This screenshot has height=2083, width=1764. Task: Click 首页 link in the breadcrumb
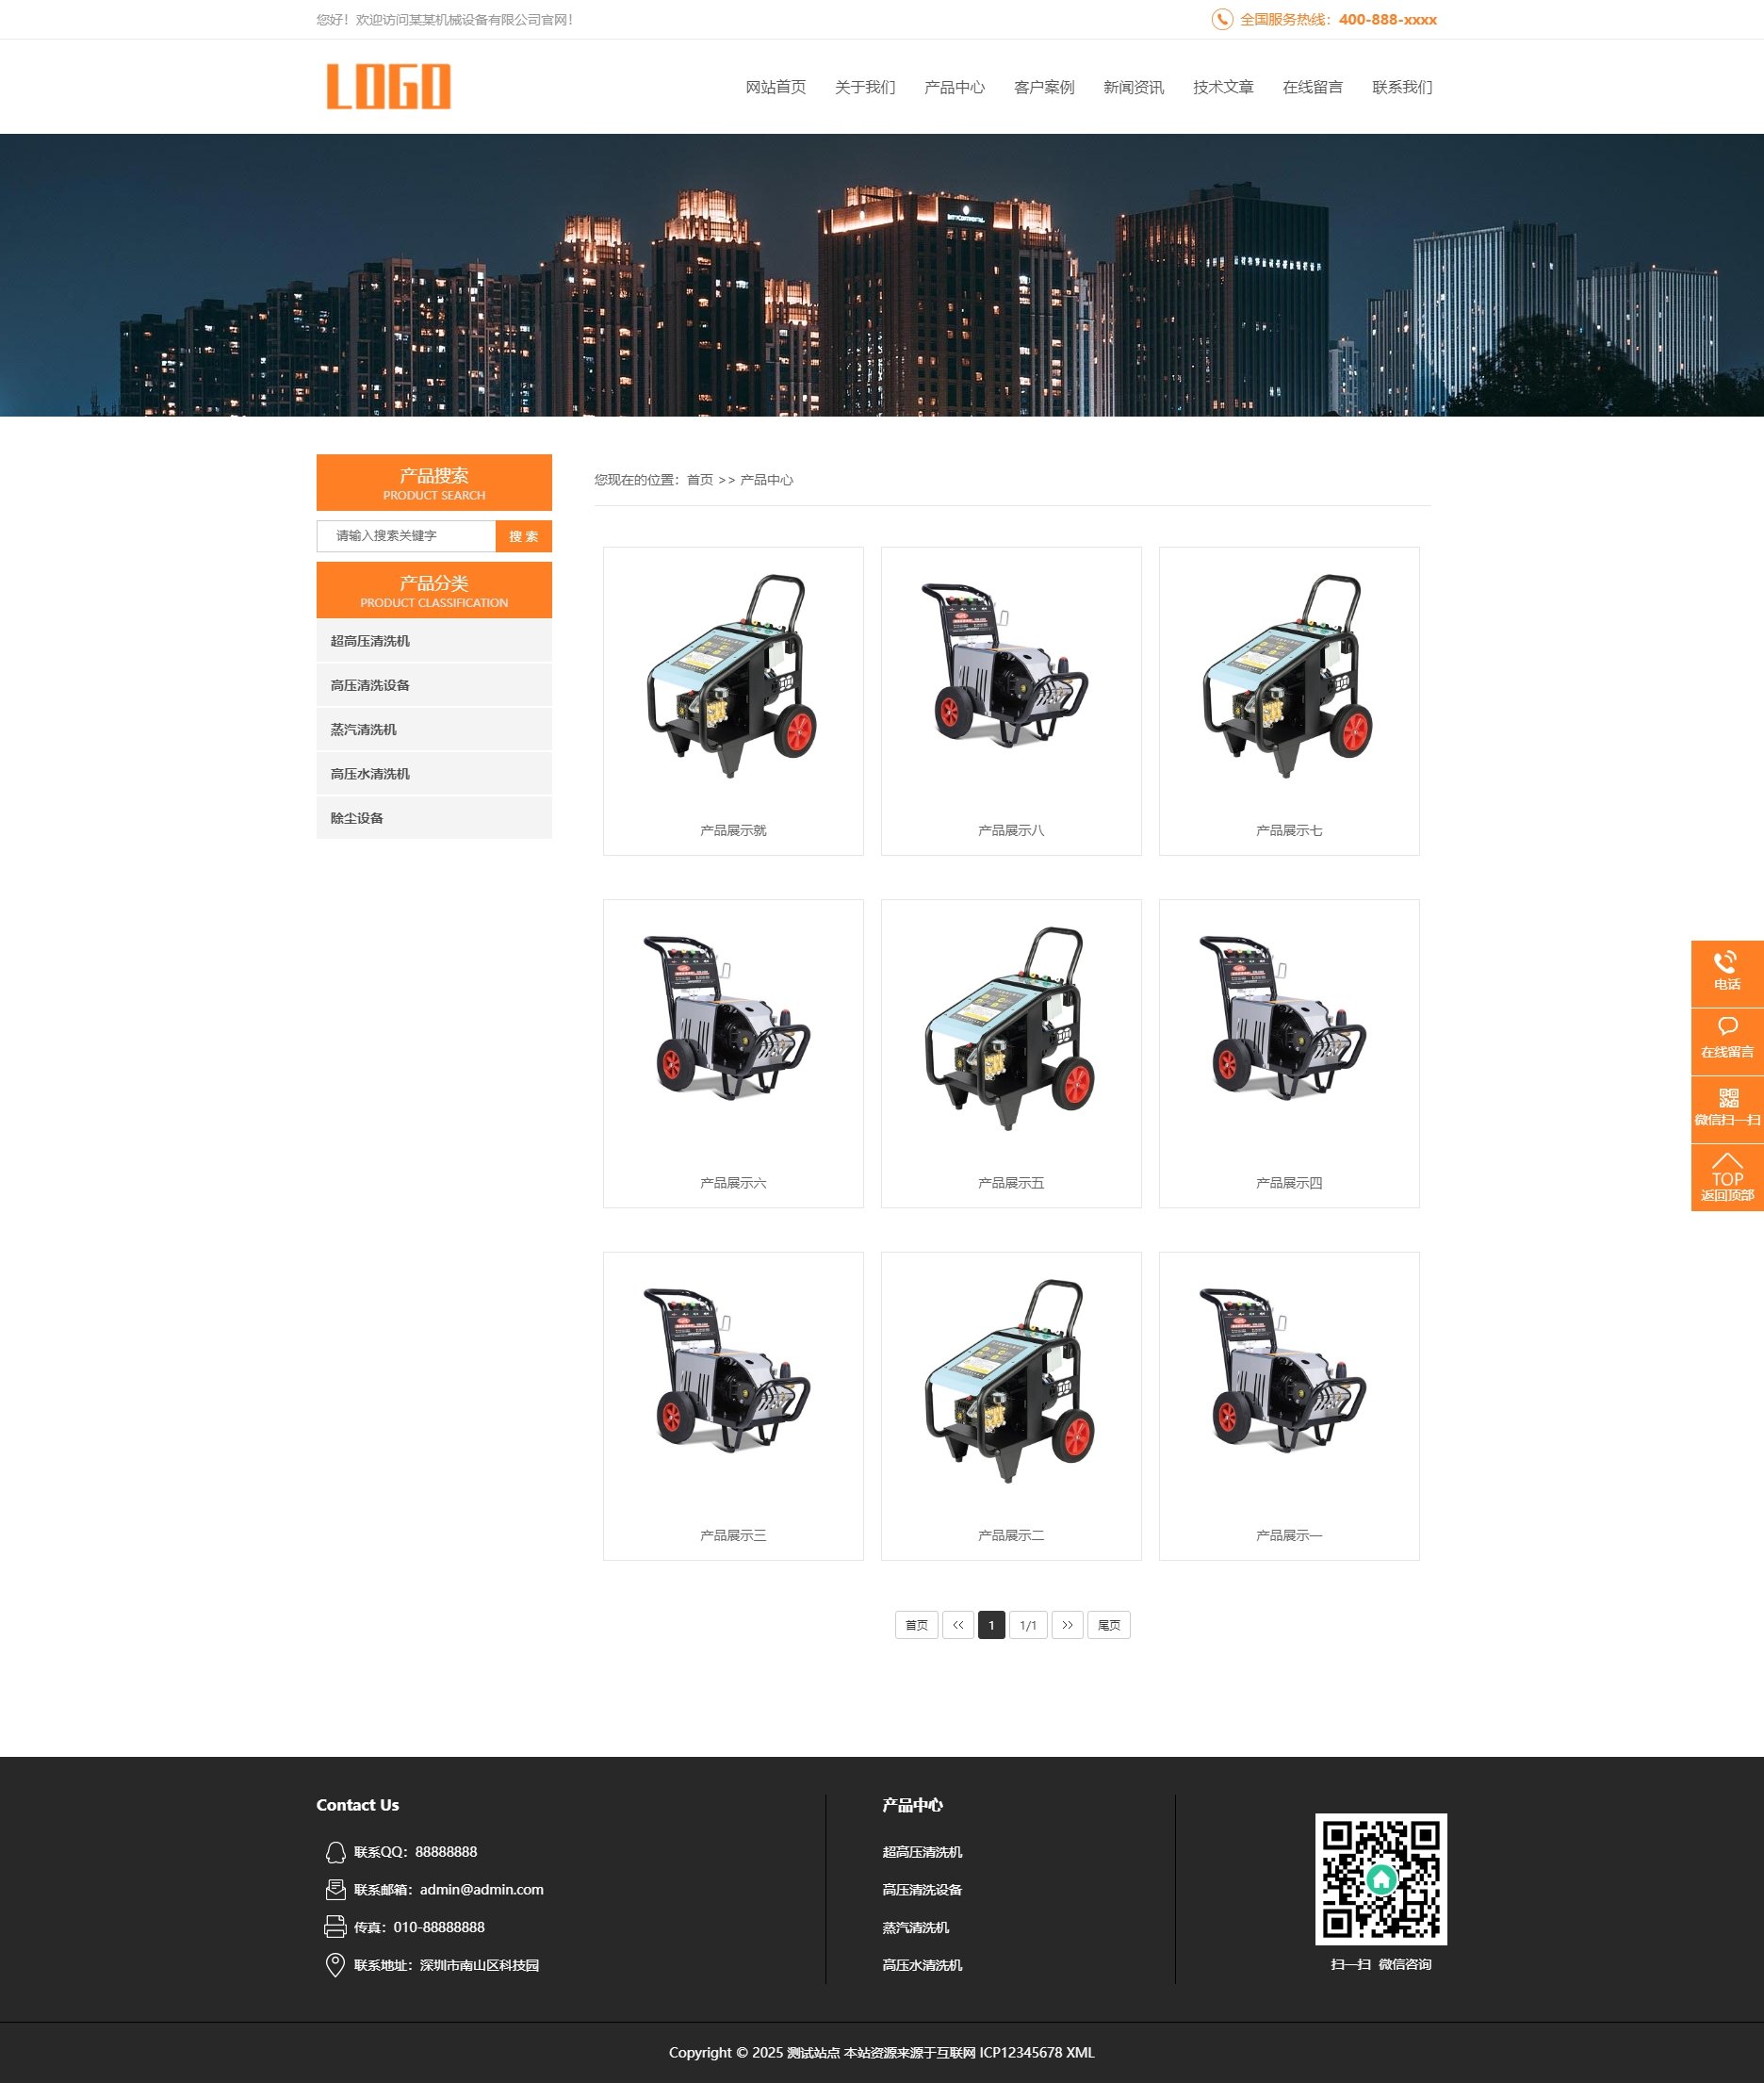699,480
